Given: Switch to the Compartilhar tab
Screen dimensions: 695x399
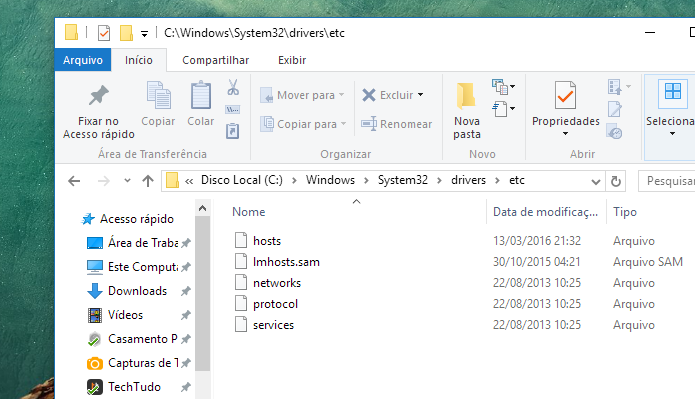Looking at the screenshot, I should [x=215, y=60].
